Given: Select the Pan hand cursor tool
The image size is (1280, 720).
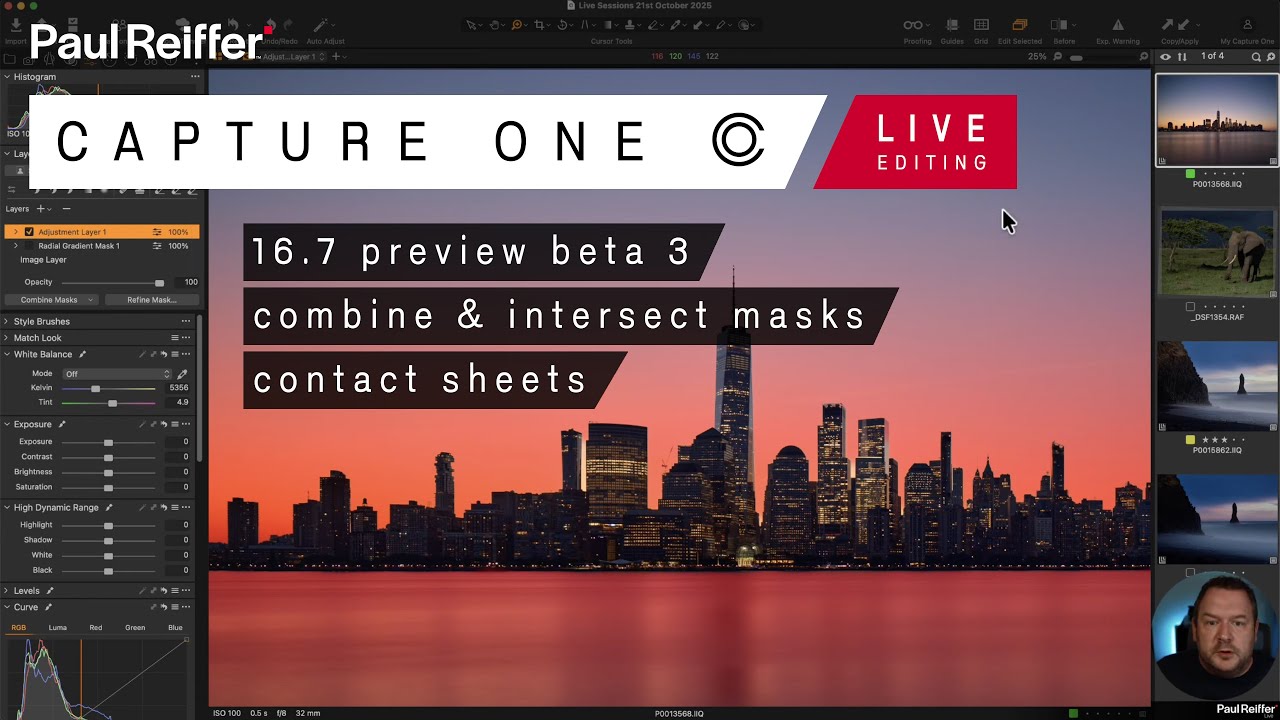Looking at the screenshot, I should click(x=496, y=25).
